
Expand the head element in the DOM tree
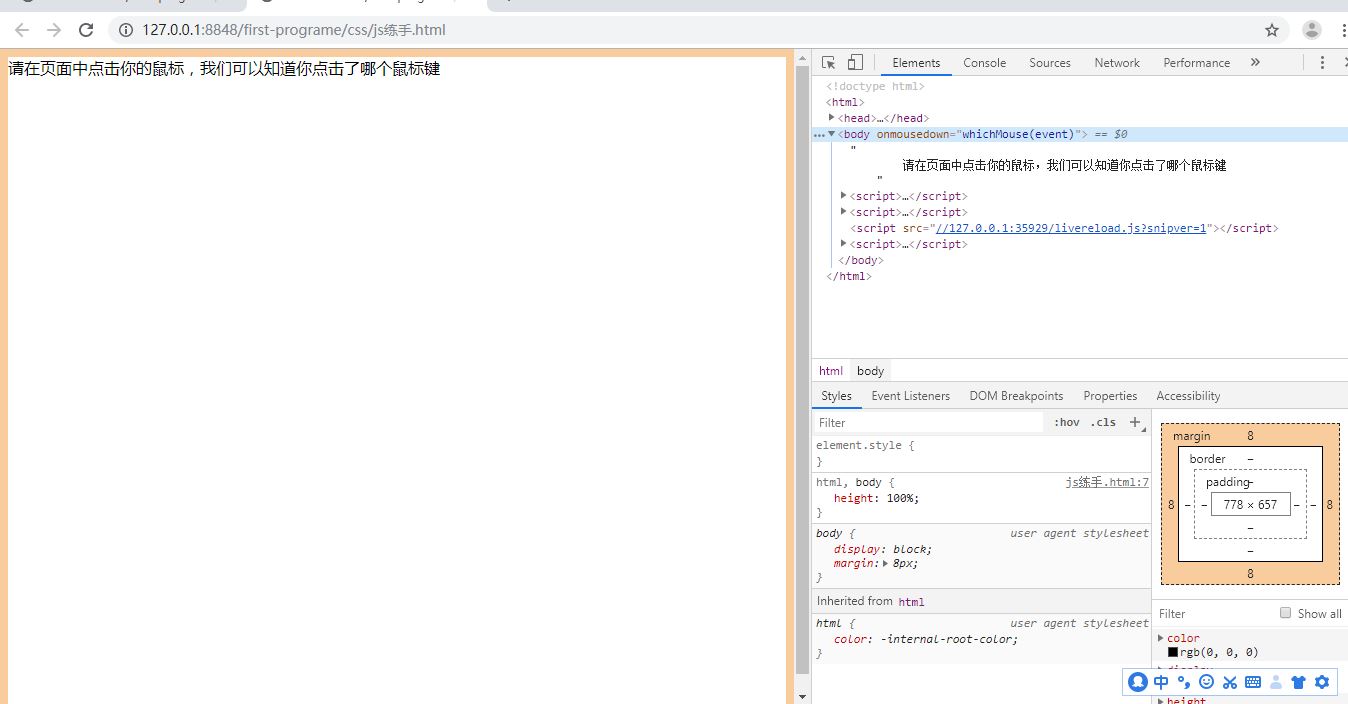(x=832, y=117)
